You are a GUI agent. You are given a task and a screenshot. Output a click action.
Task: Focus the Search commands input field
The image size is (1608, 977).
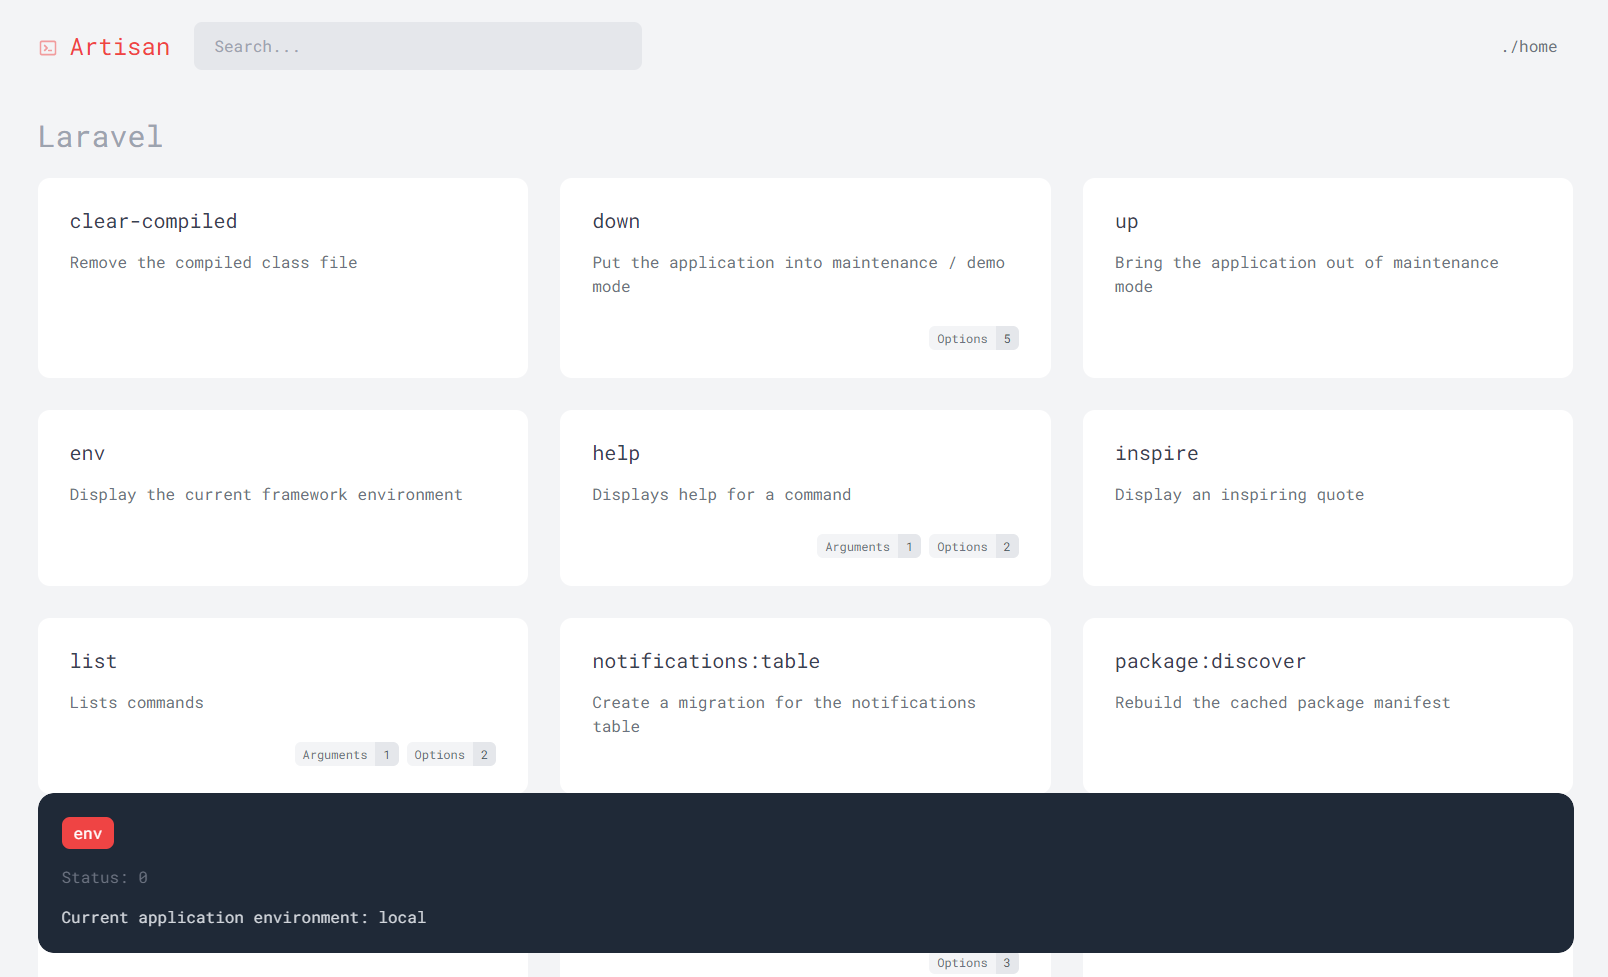[418, 46]
